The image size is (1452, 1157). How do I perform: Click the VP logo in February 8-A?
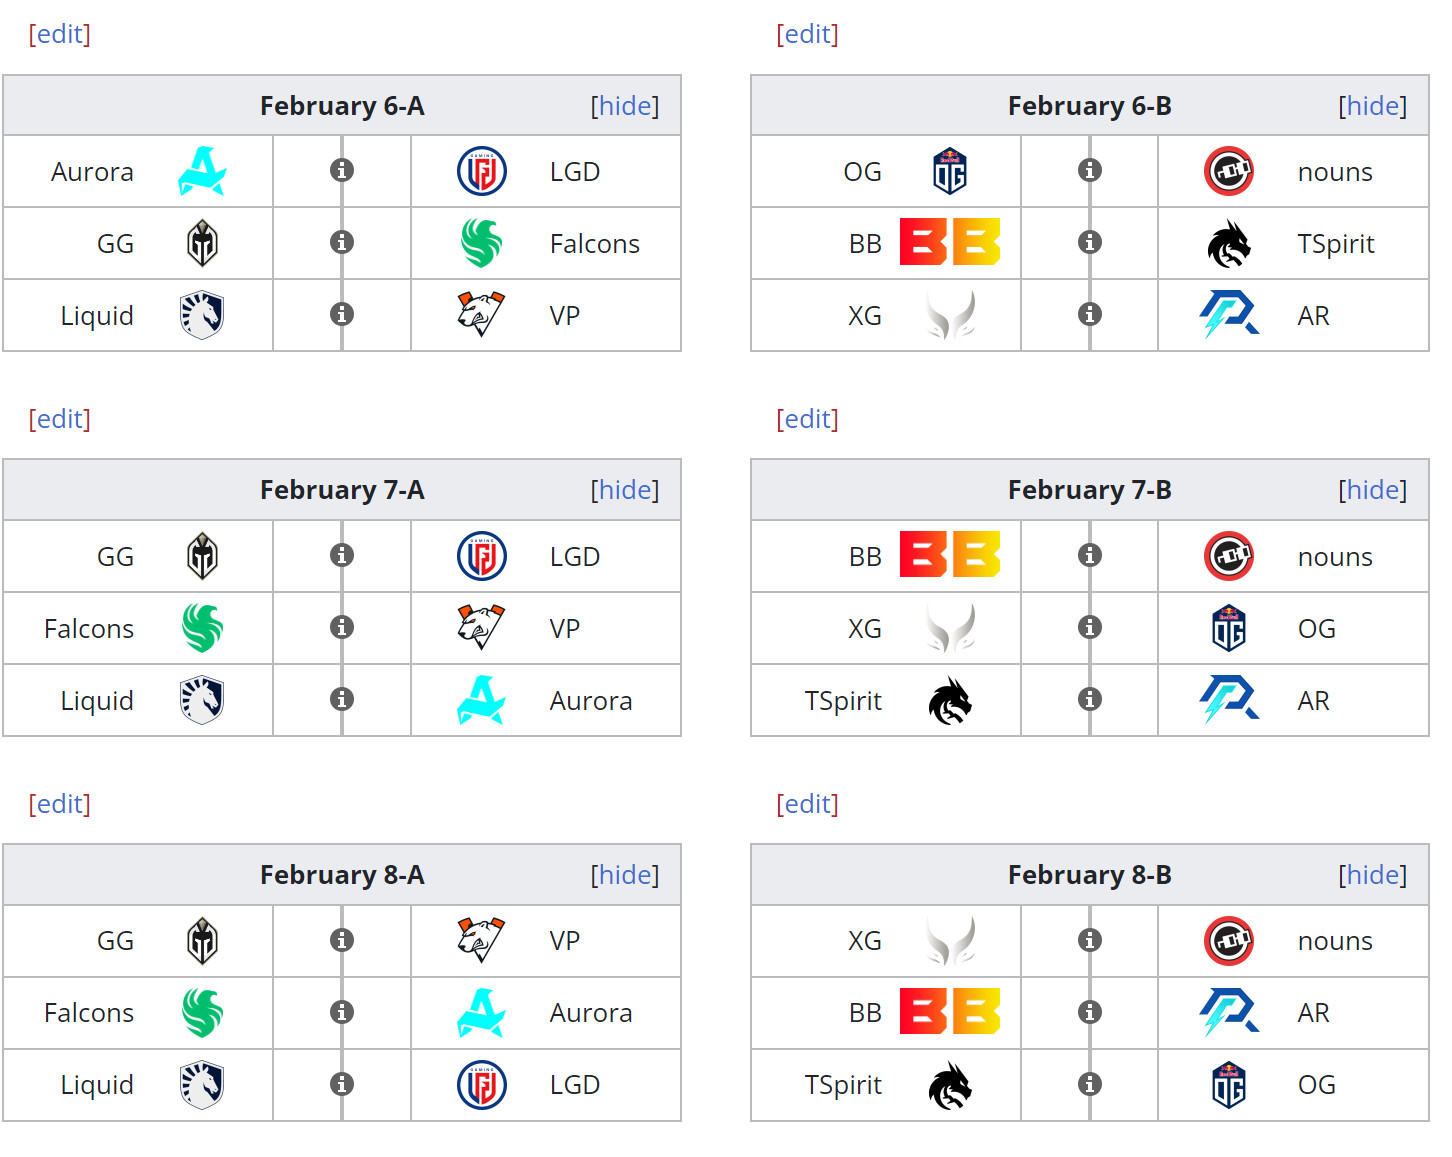(481, 940)
